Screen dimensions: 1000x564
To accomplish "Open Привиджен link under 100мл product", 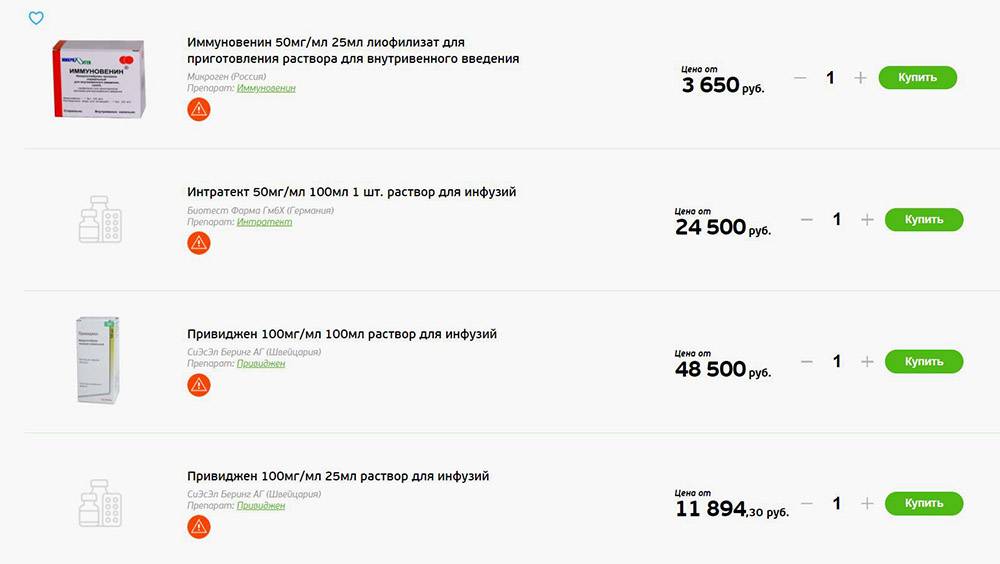I will 261,364.
